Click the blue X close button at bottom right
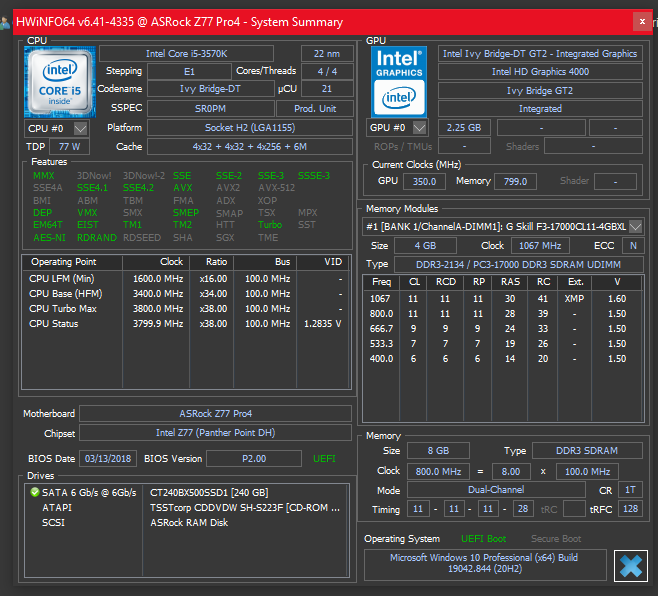Viewport: 658px width, 596px height. coord(631,566)
